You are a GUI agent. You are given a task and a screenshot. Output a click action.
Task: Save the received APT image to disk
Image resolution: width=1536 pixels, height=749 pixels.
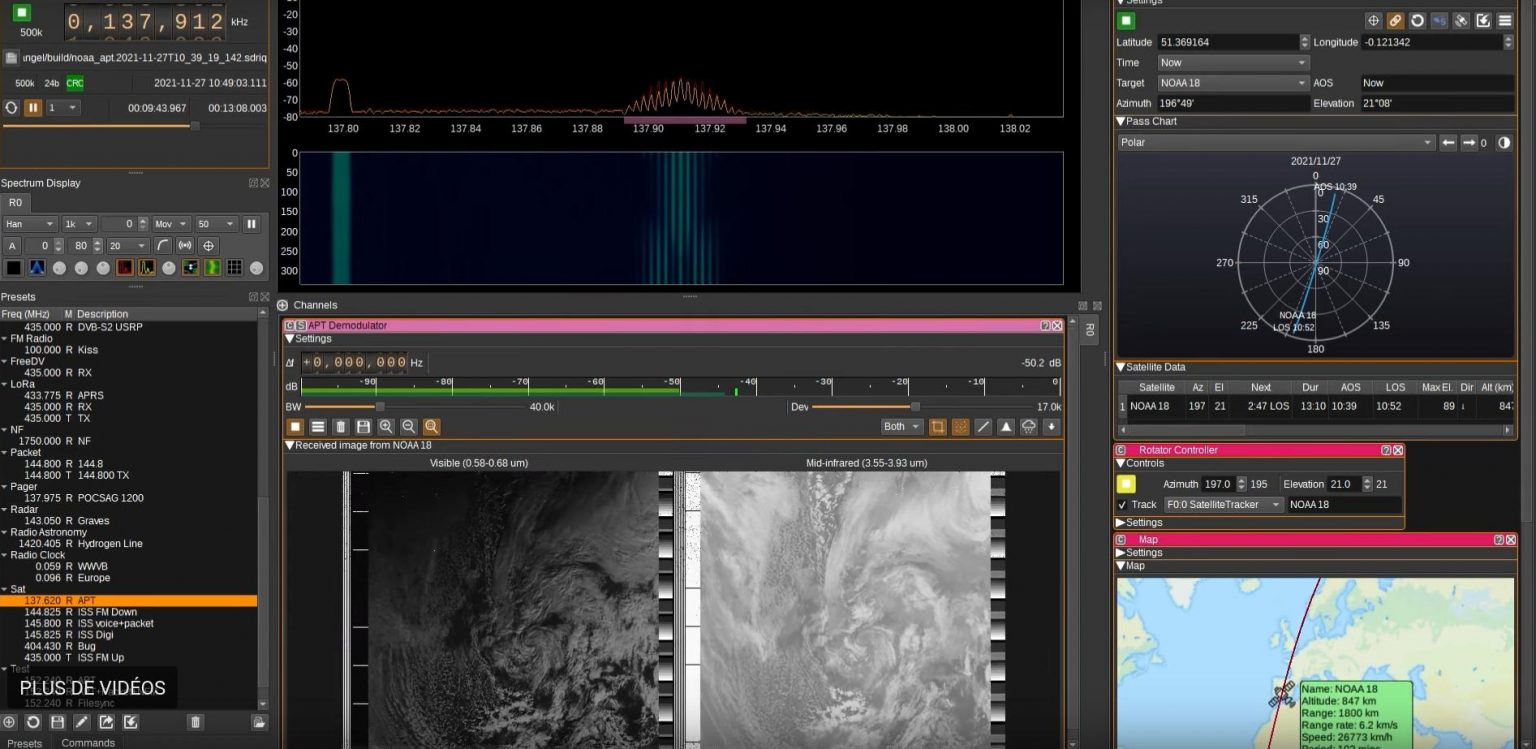tap(364, 427)
